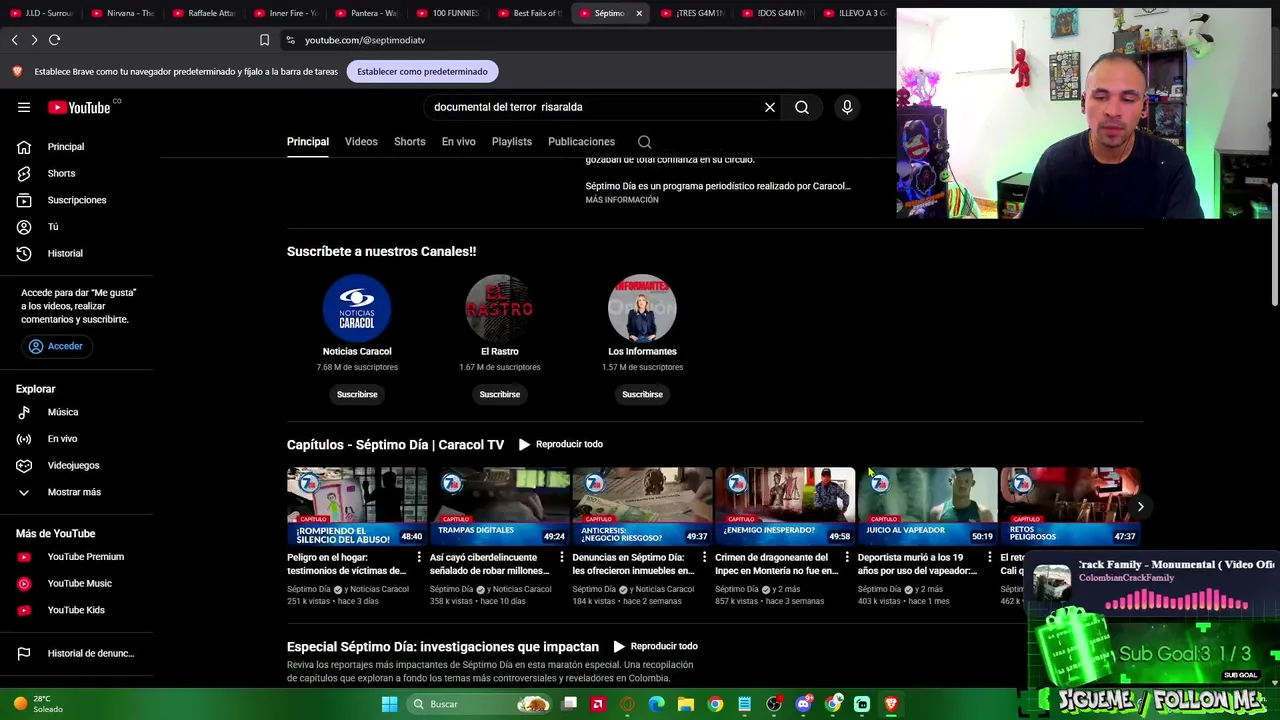
Task: Subscribe to El Rastro
Action: pyautogui.click(x=500, y=394)
